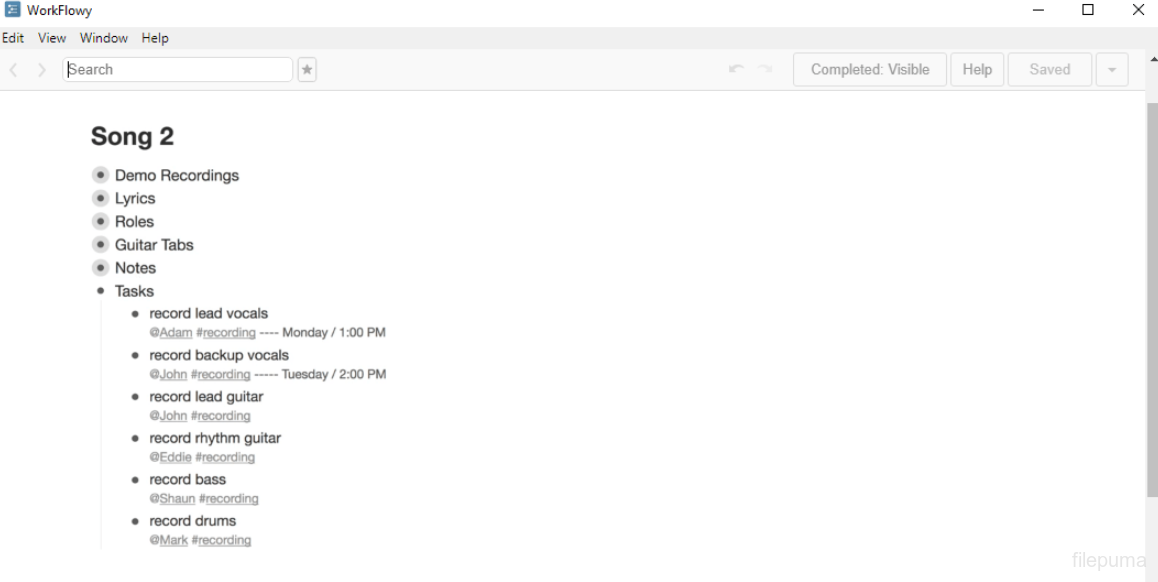Click the bullet next to record bass
This screenshot has height=582, width=1158.
pos(135,480)
